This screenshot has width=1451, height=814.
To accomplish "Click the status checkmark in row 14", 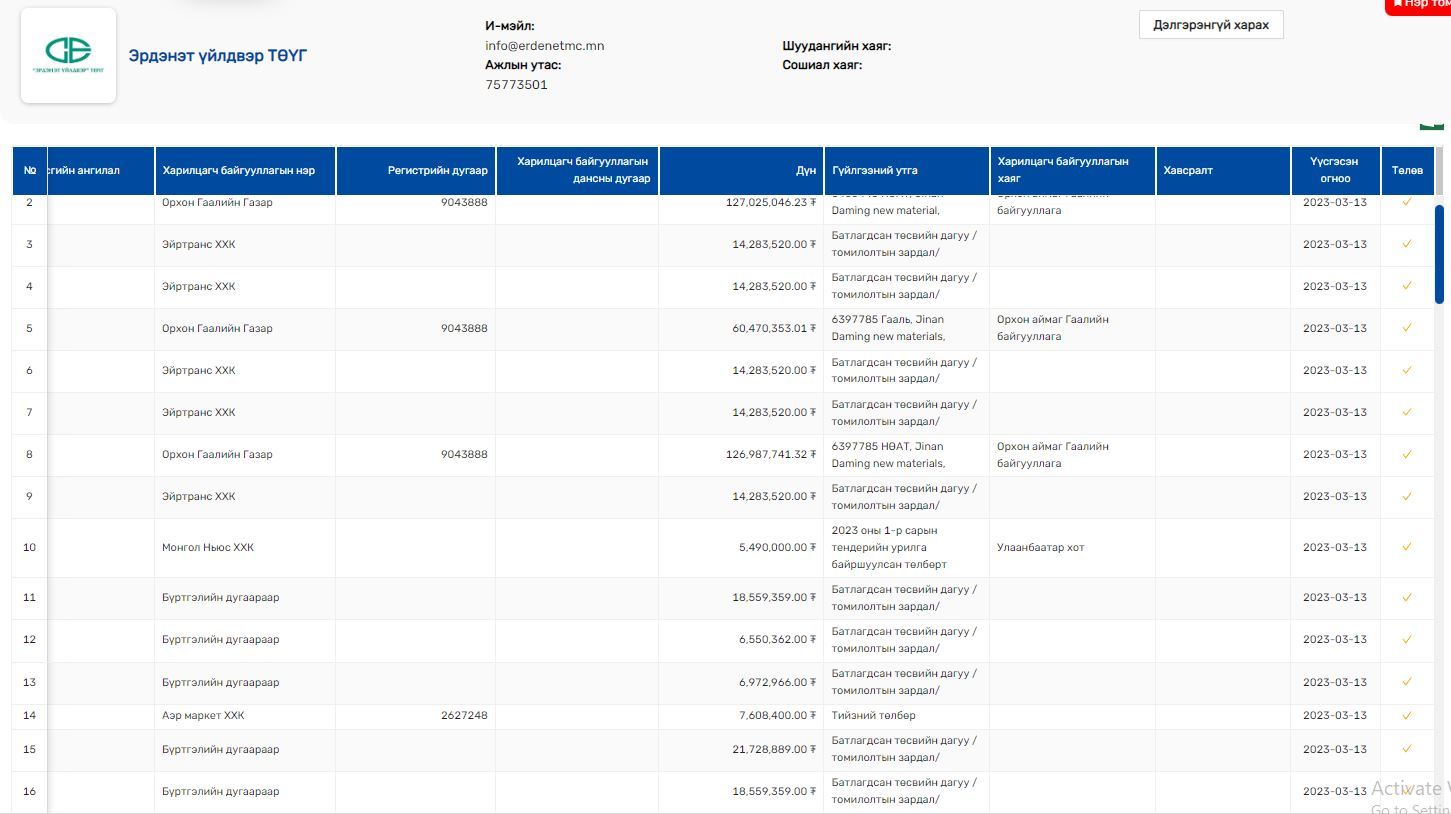I will click(x=1407, y=715).
